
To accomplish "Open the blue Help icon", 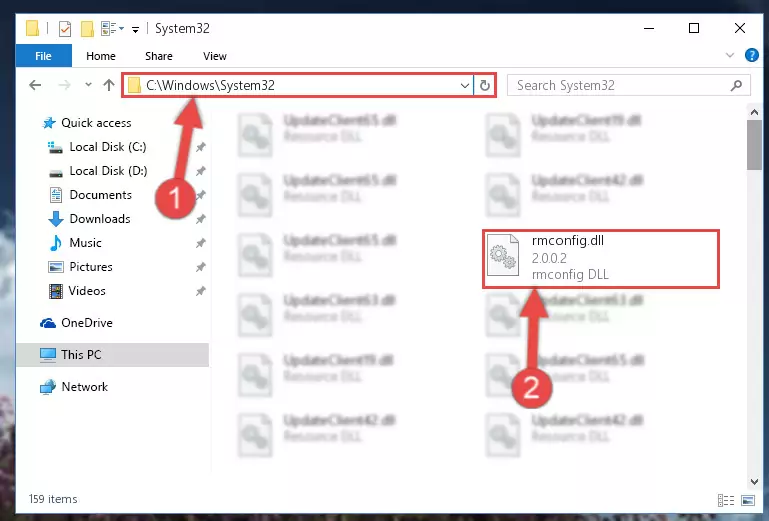I will tap(751, 55).
